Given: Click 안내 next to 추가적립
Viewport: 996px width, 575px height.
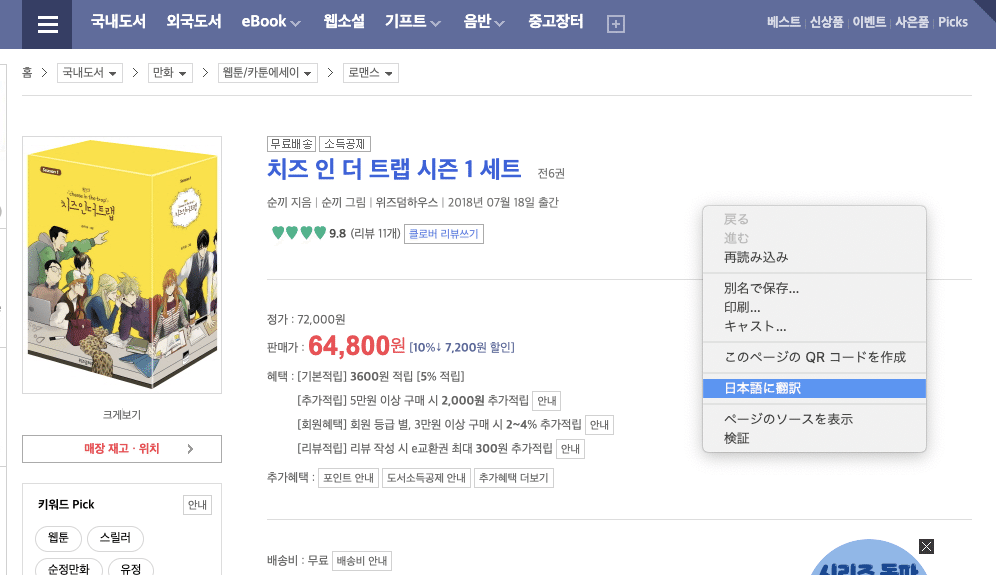Looking at the screenshot, I should pos(546,401).
